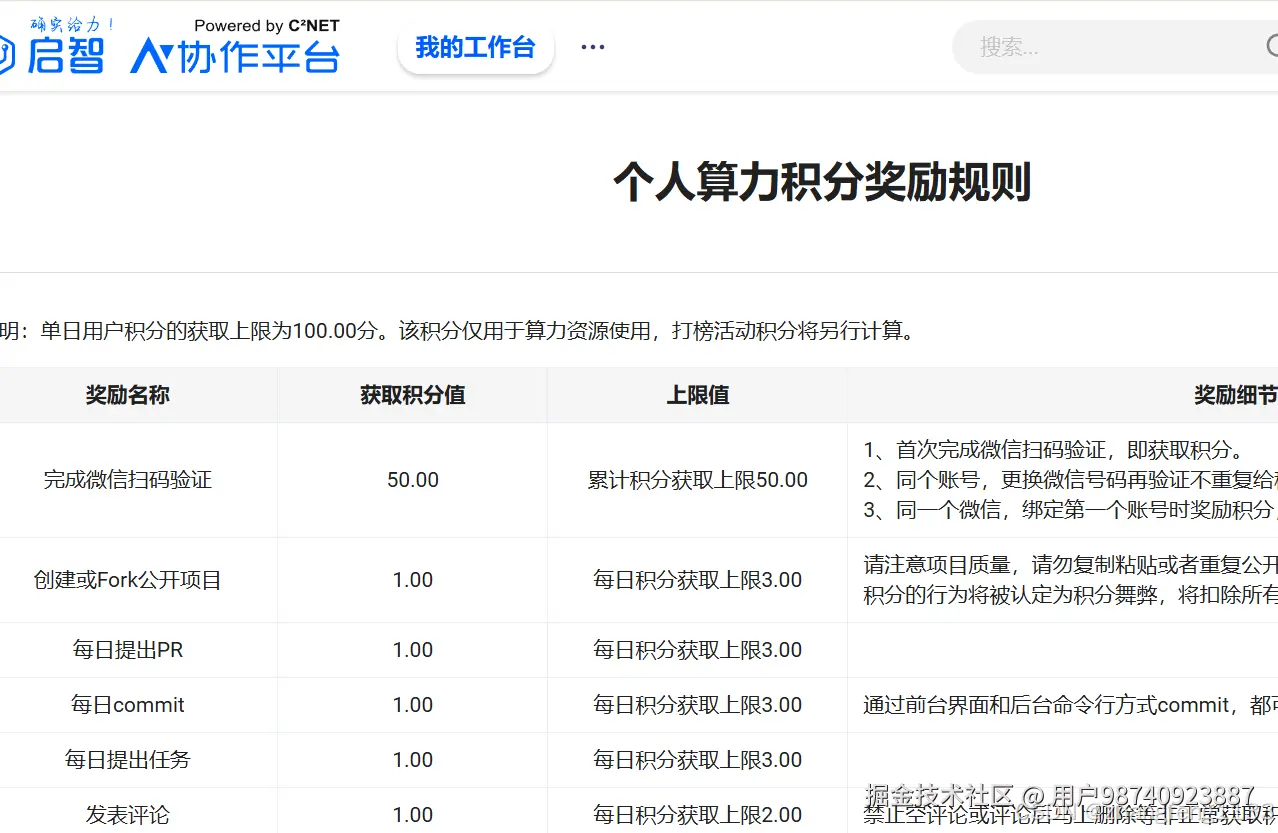Select the 累计积分获取上限50.00 cell
This screenshot has width=1278, height=833.
tap(698, 480)
